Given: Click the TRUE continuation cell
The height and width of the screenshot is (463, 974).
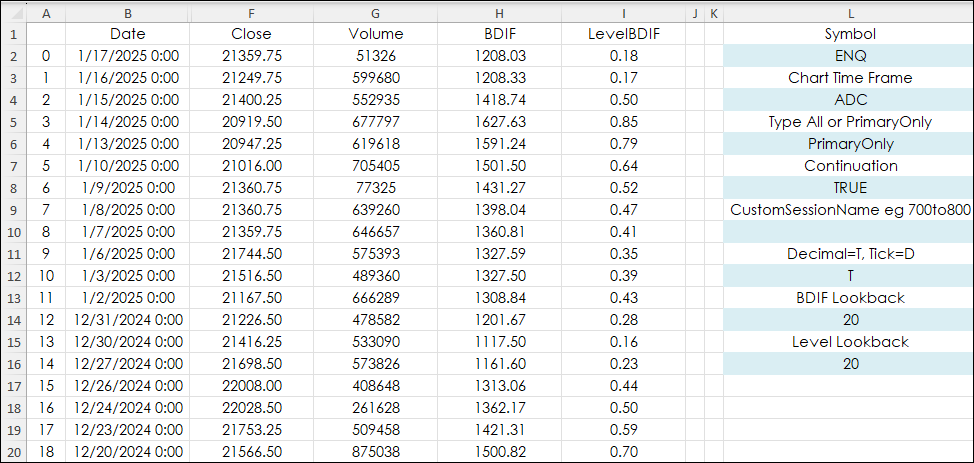Looking at the screenshot, I should 849,188.
